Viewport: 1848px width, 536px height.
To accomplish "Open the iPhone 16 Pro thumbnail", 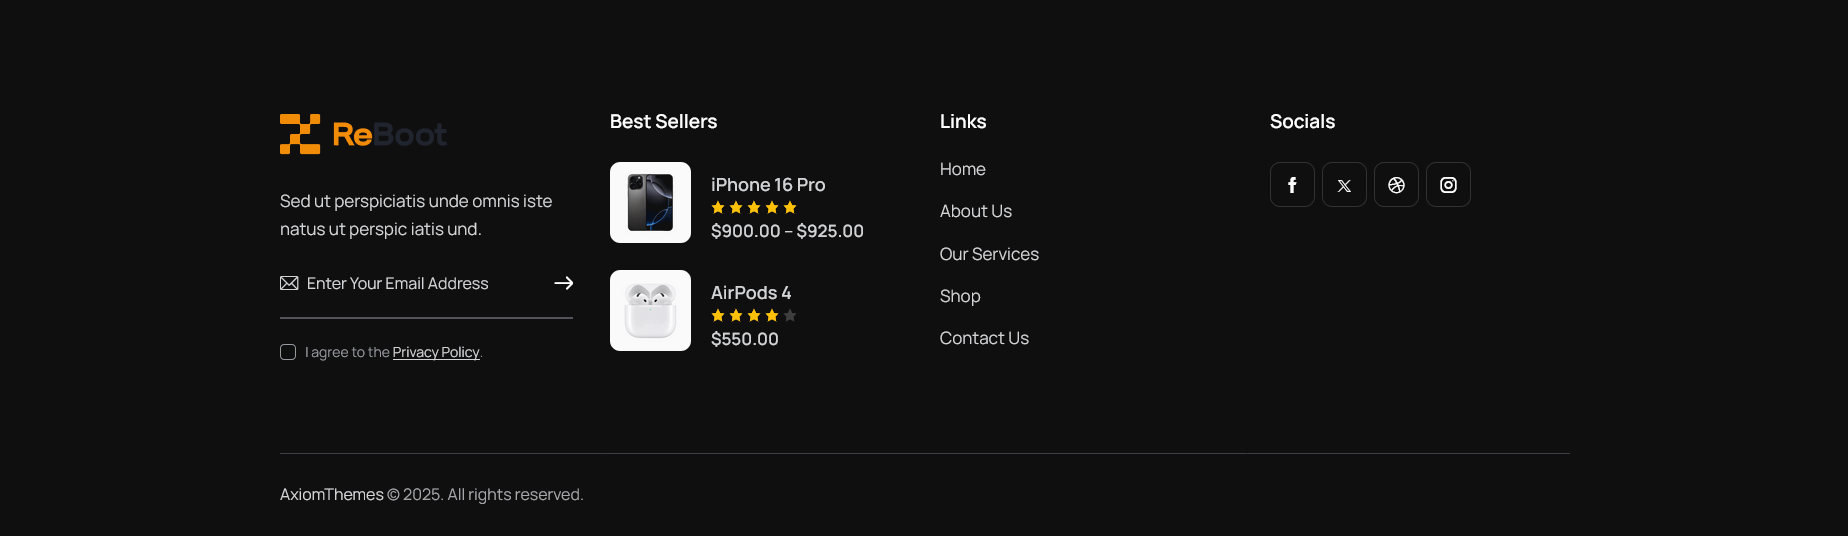I will pyautogui.click(x=650, y=202).
